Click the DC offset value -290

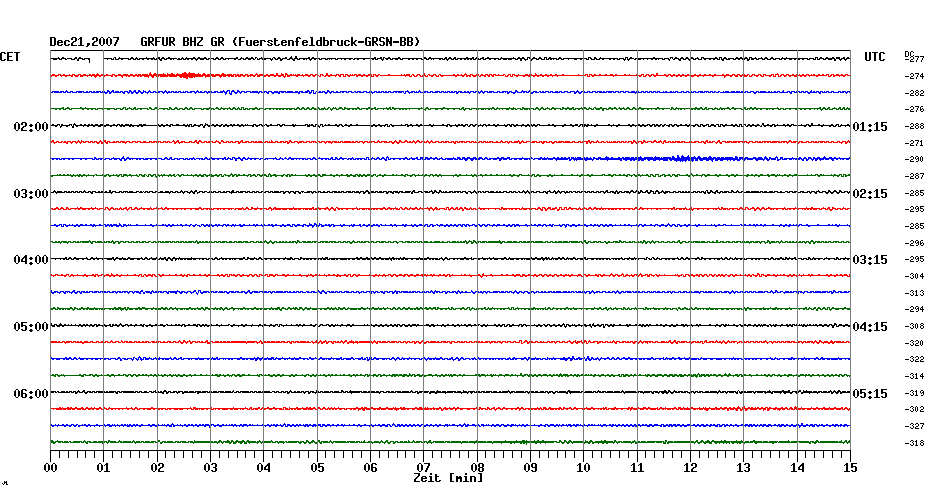[x=915, y=160]
